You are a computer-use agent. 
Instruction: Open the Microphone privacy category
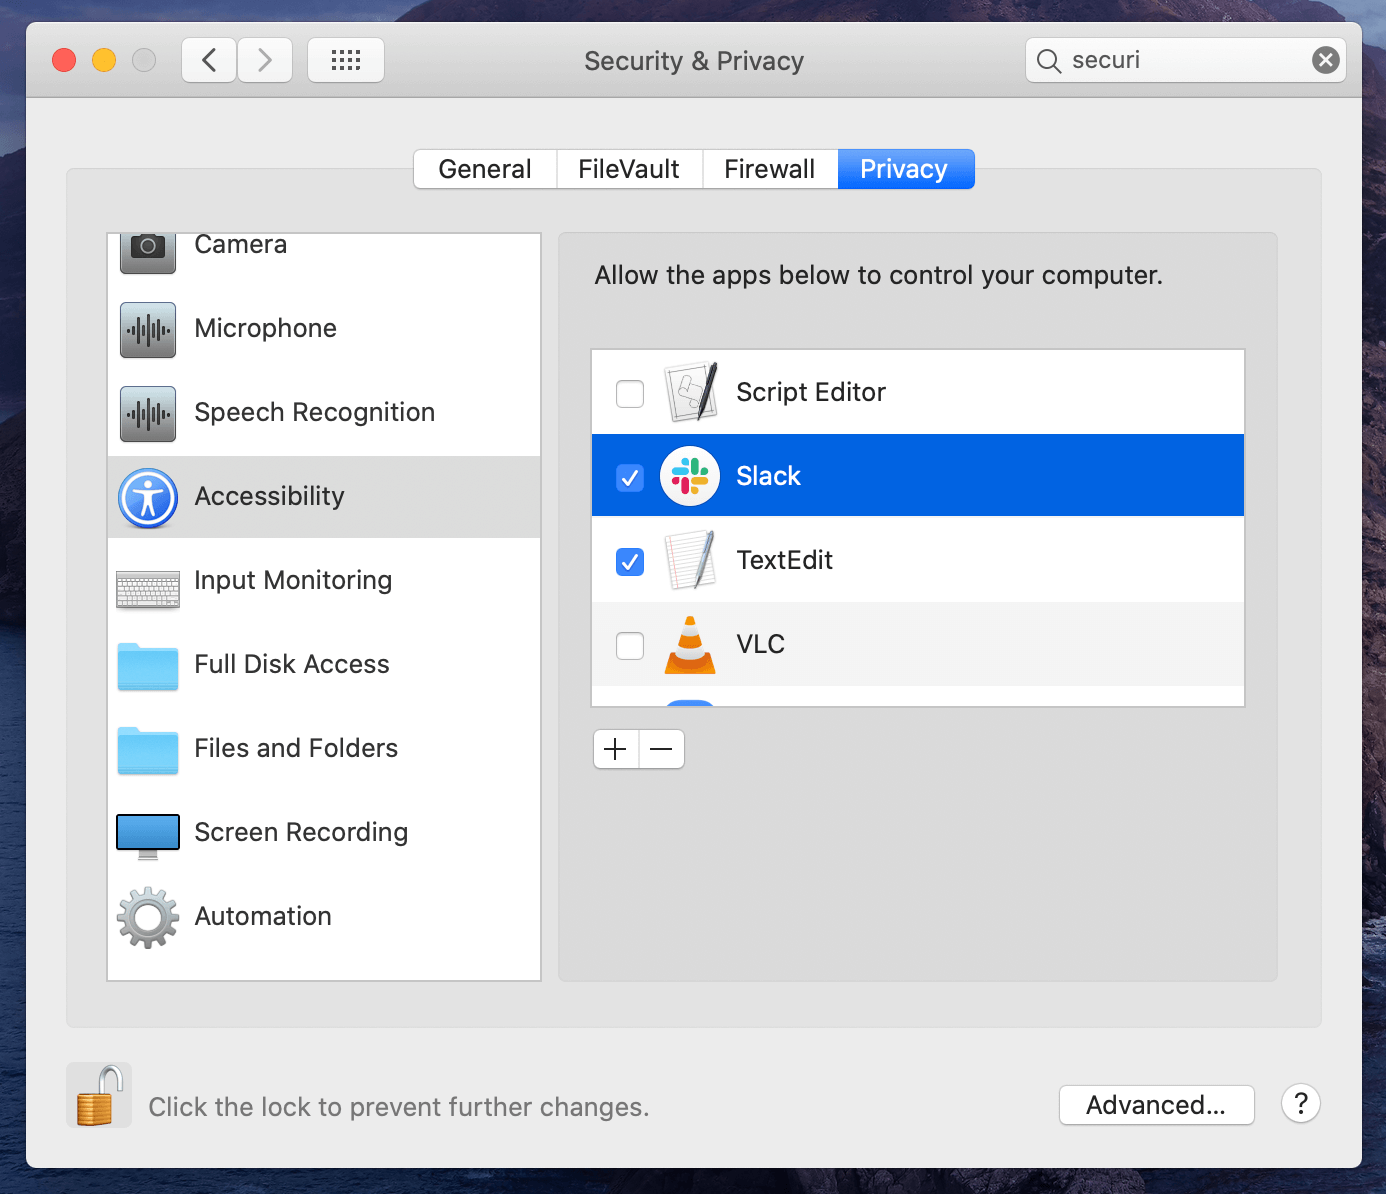(x=265, y=329)
